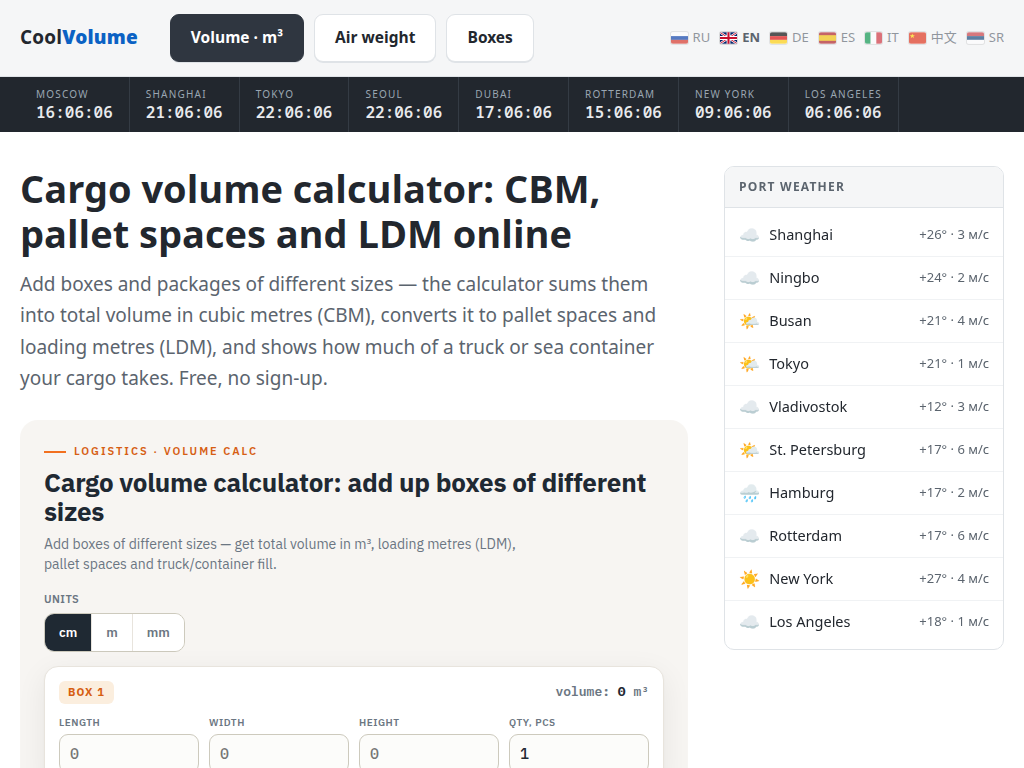
Task: Click the Box 1 volume readout
Action: pyautogui.click(x=601, y=692)
